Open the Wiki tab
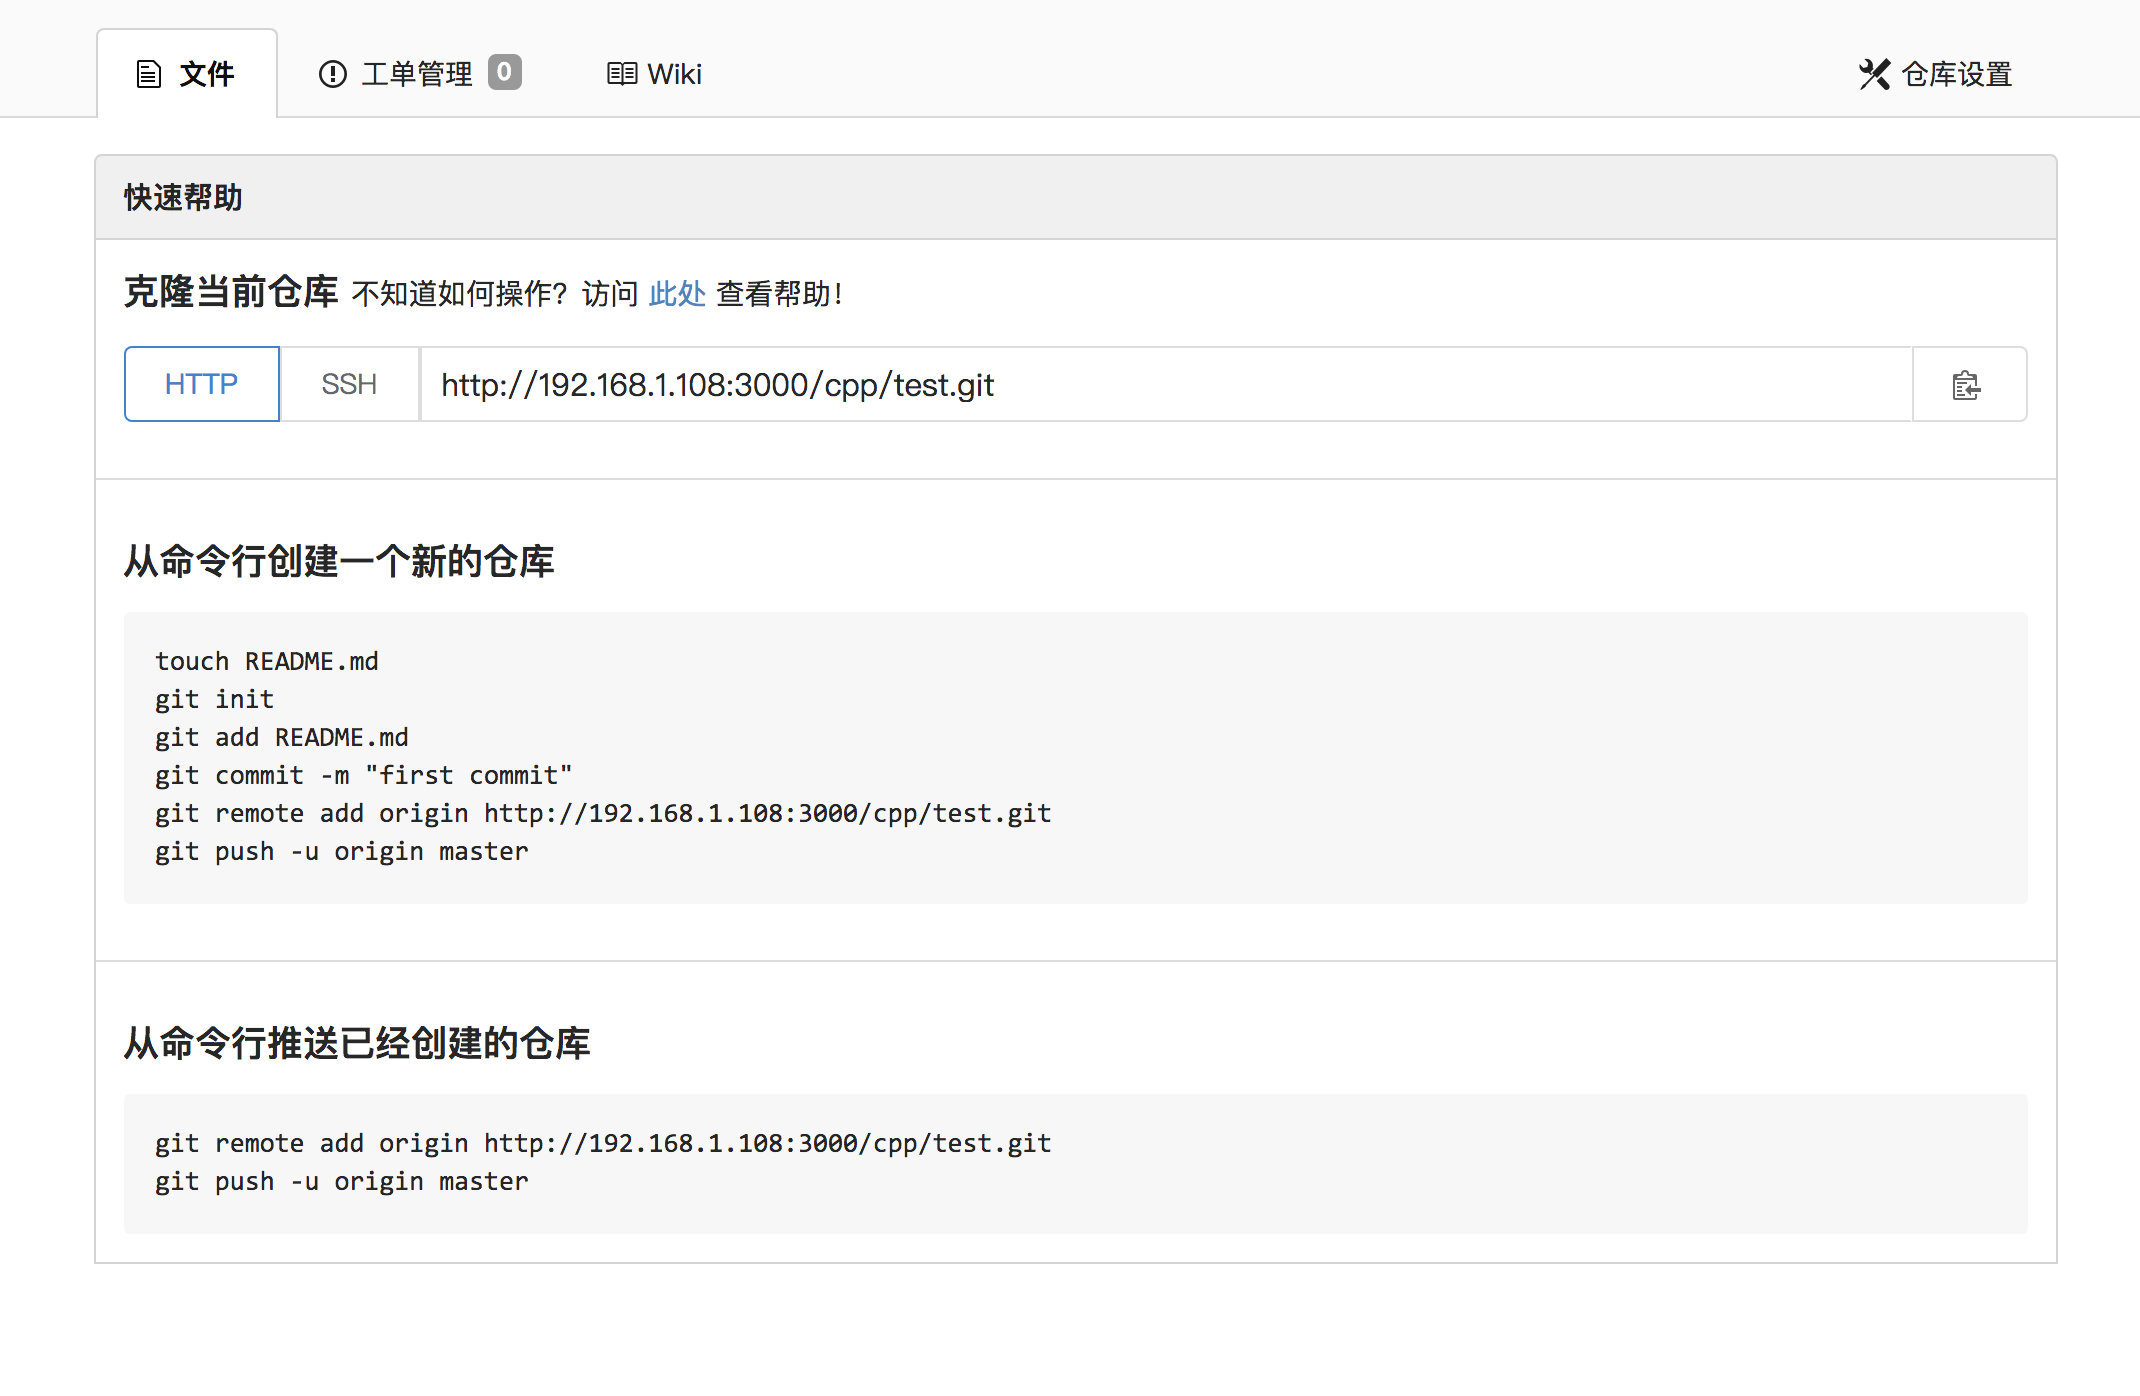Screen dimensions: 2140x1396 655,74
